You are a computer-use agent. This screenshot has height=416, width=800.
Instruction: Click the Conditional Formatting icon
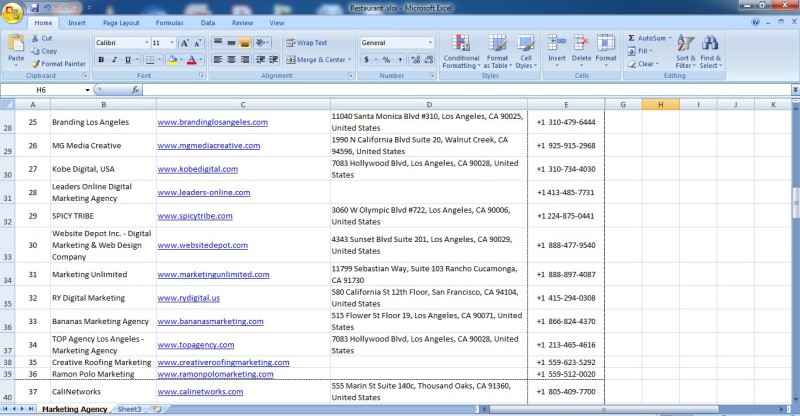460,44
